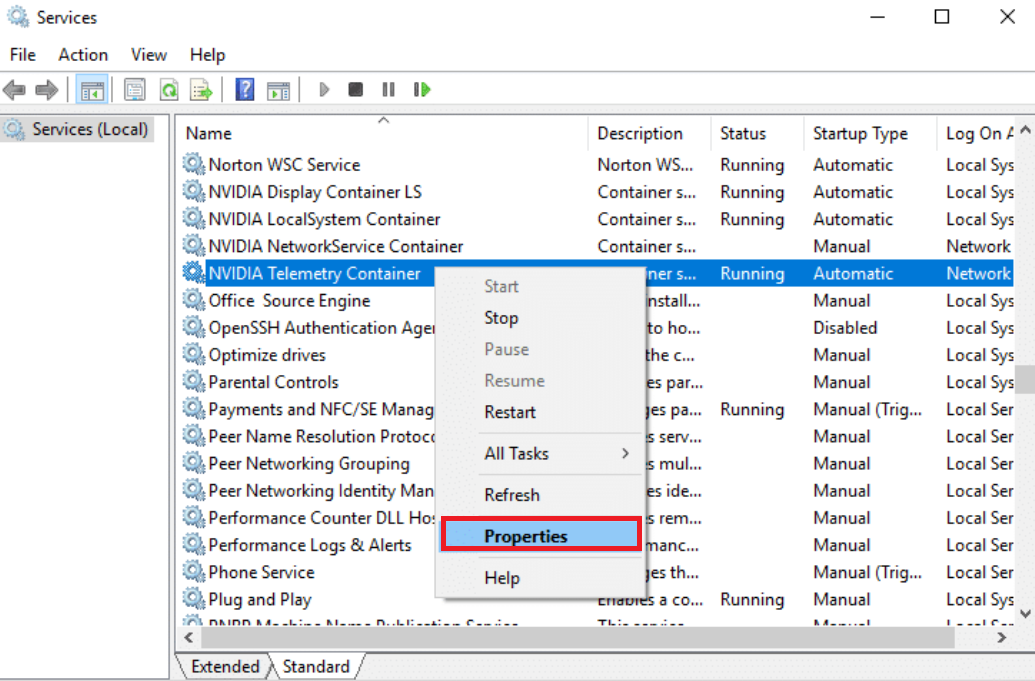1035x681 pixels.
Task: Select NVIDIA NetworkService Container row
Action: (597, 246)
